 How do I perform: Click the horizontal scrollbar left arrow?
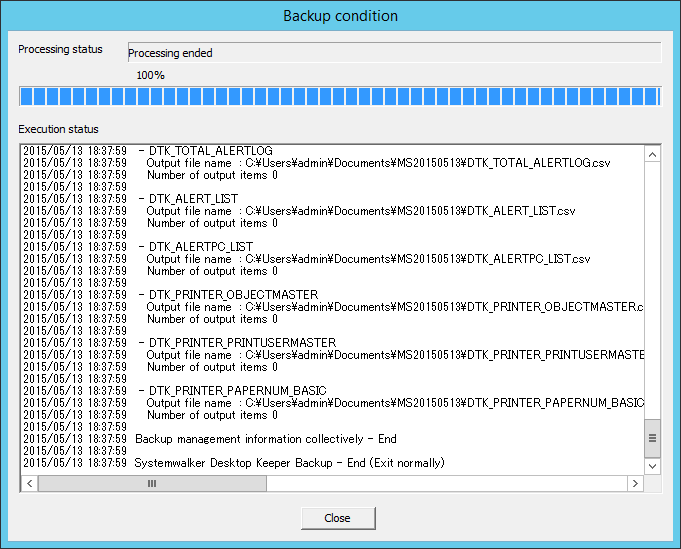(x=30, y=483)
